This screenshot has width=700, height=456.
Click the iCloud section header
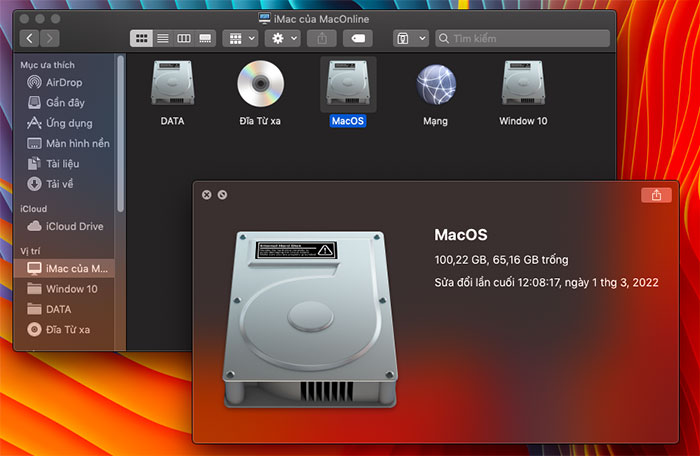(x=33, y=209)
